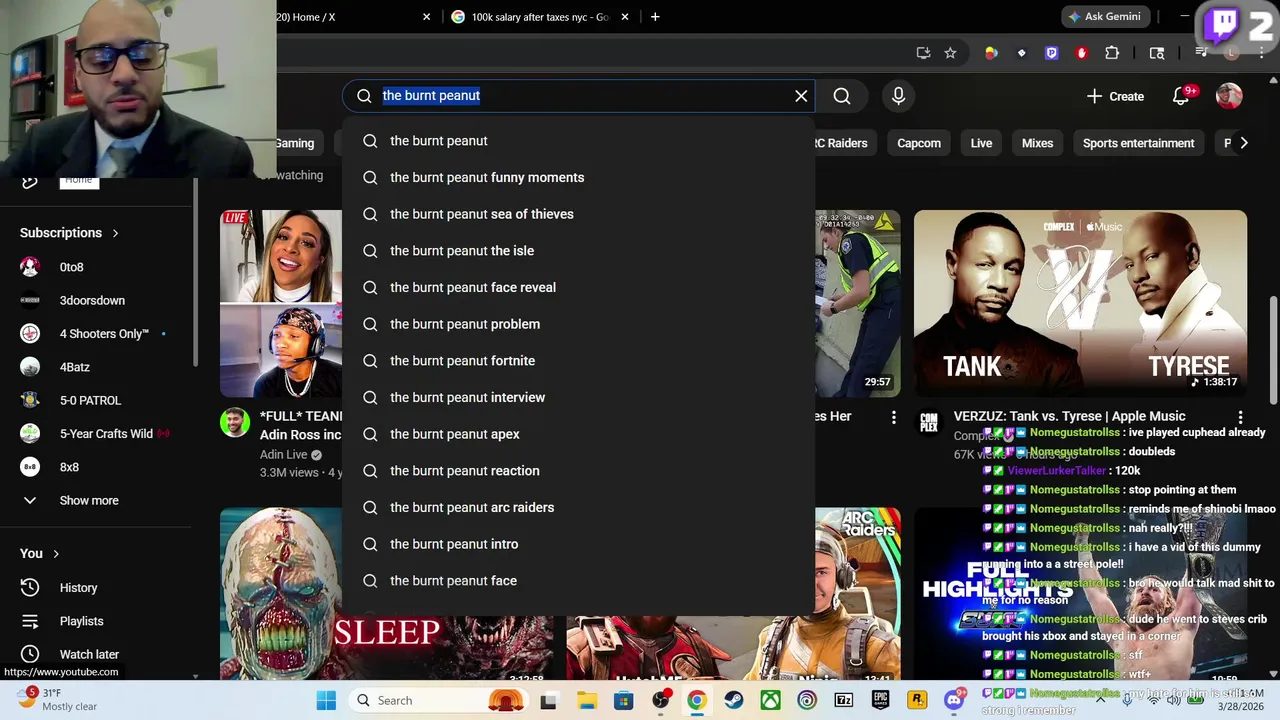Open a new browser tab with plus
Screen dimensions: 1280x720
[x=655, y=17]
